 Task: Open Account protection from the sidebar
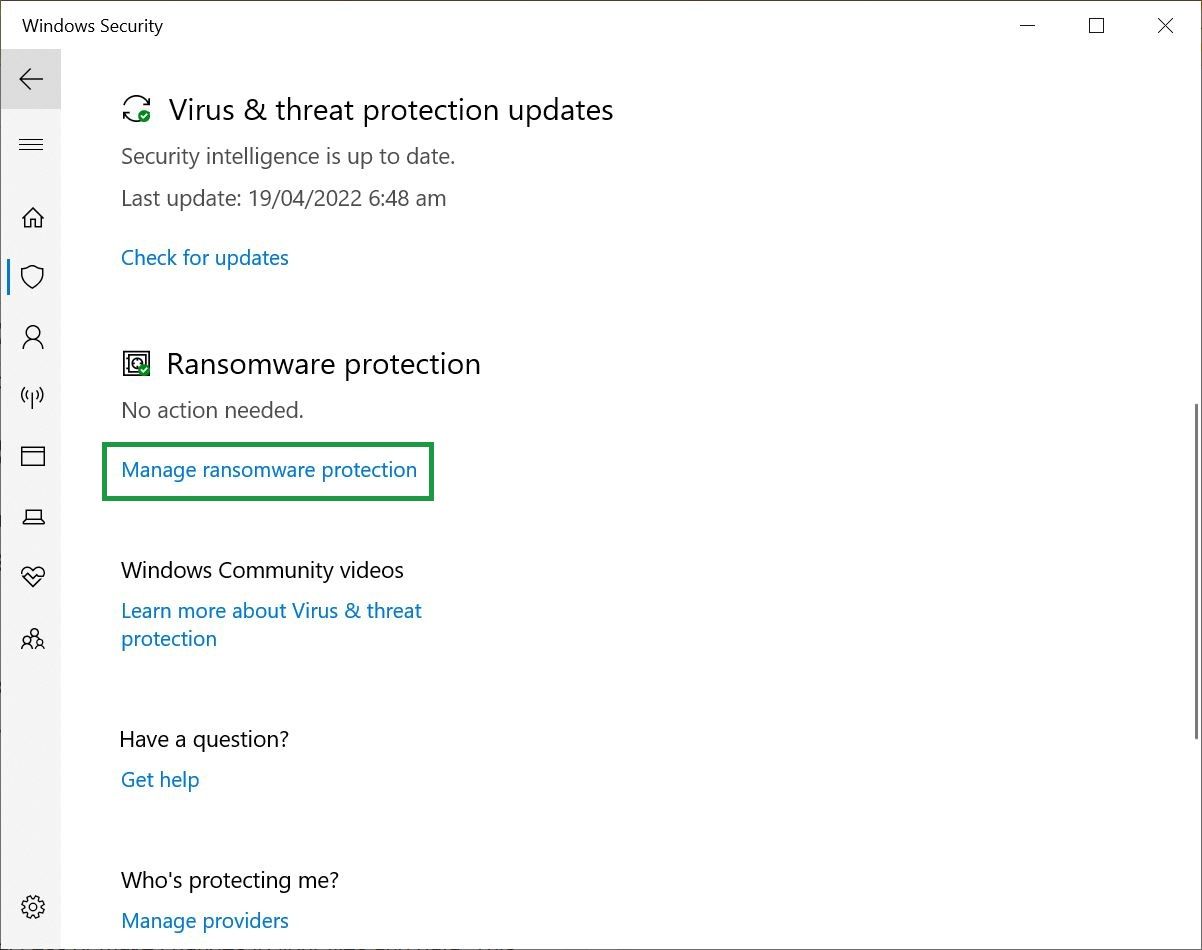tap(32, 337)
